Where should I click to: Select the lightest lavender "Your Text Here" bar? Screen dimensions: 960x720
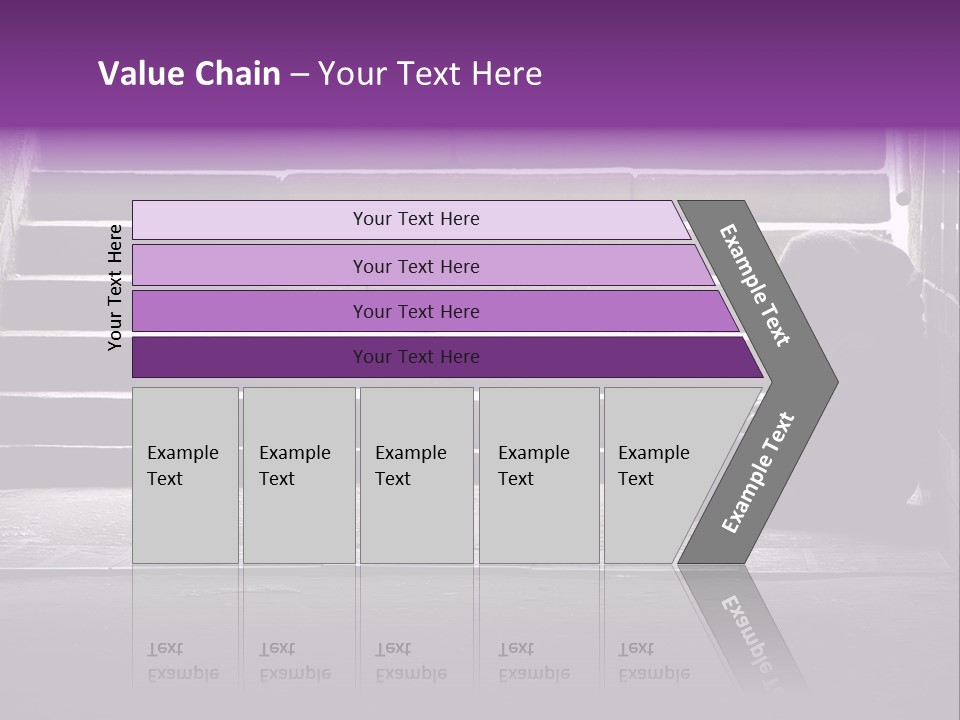tap(416, 219)
